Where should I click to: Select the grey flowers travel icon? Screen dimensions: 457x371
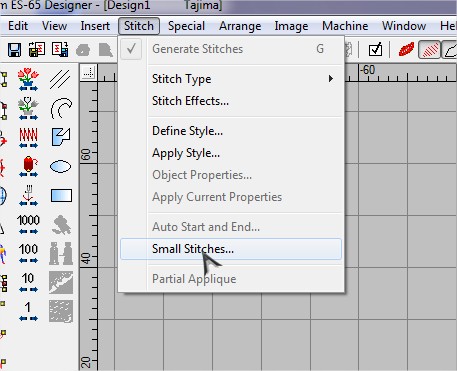[28, 108]
